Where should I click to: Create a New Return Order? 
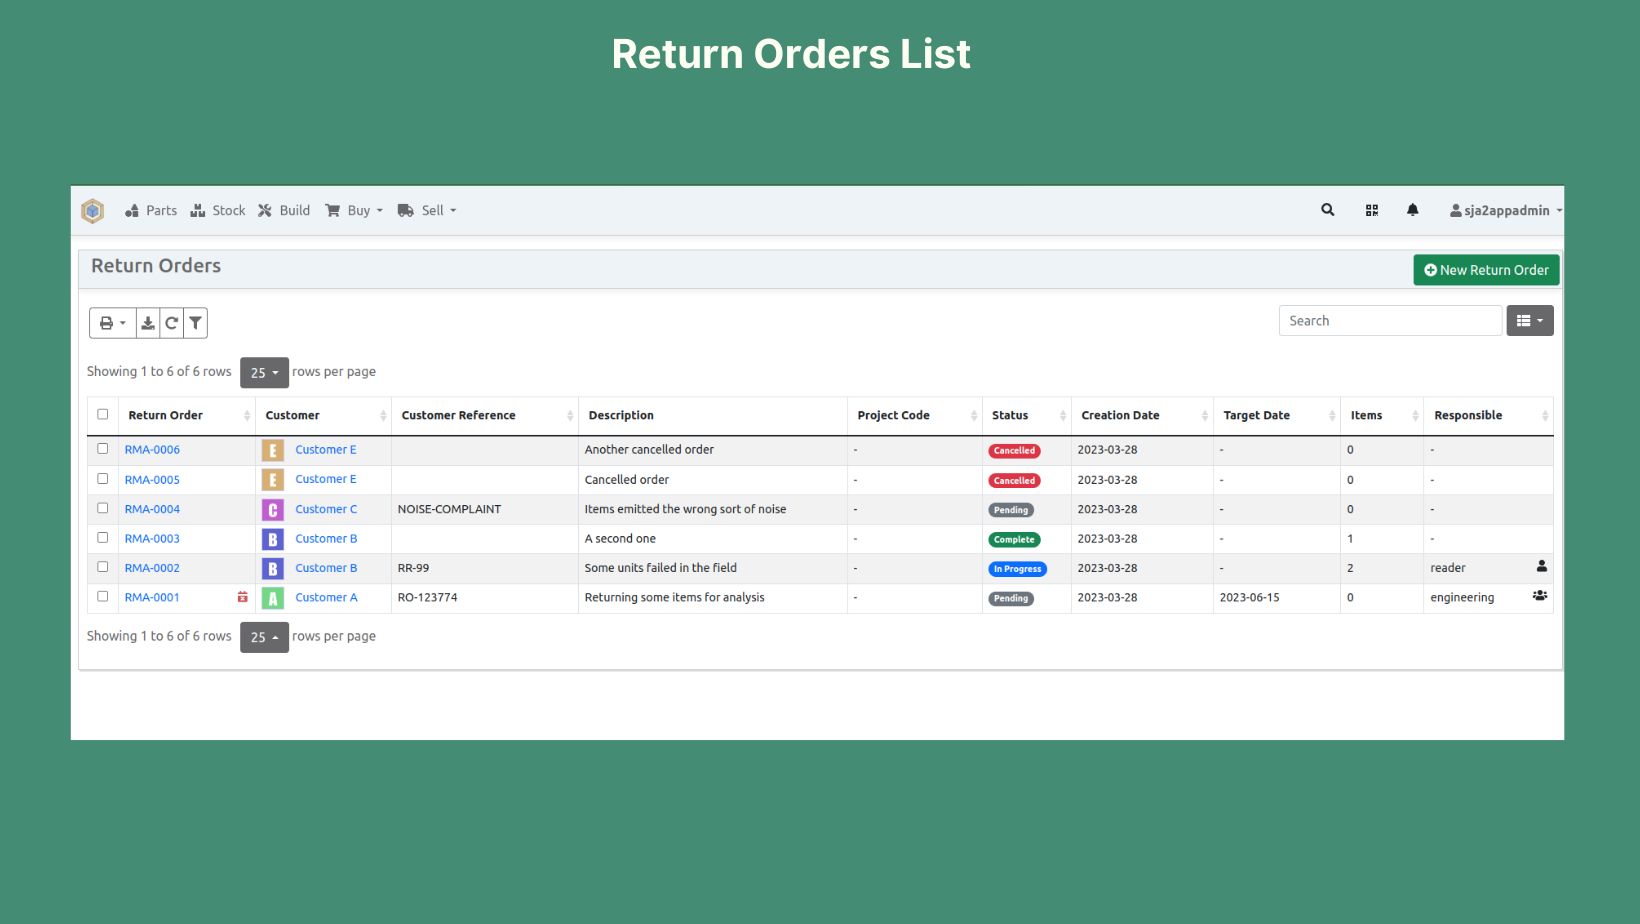1485,270
